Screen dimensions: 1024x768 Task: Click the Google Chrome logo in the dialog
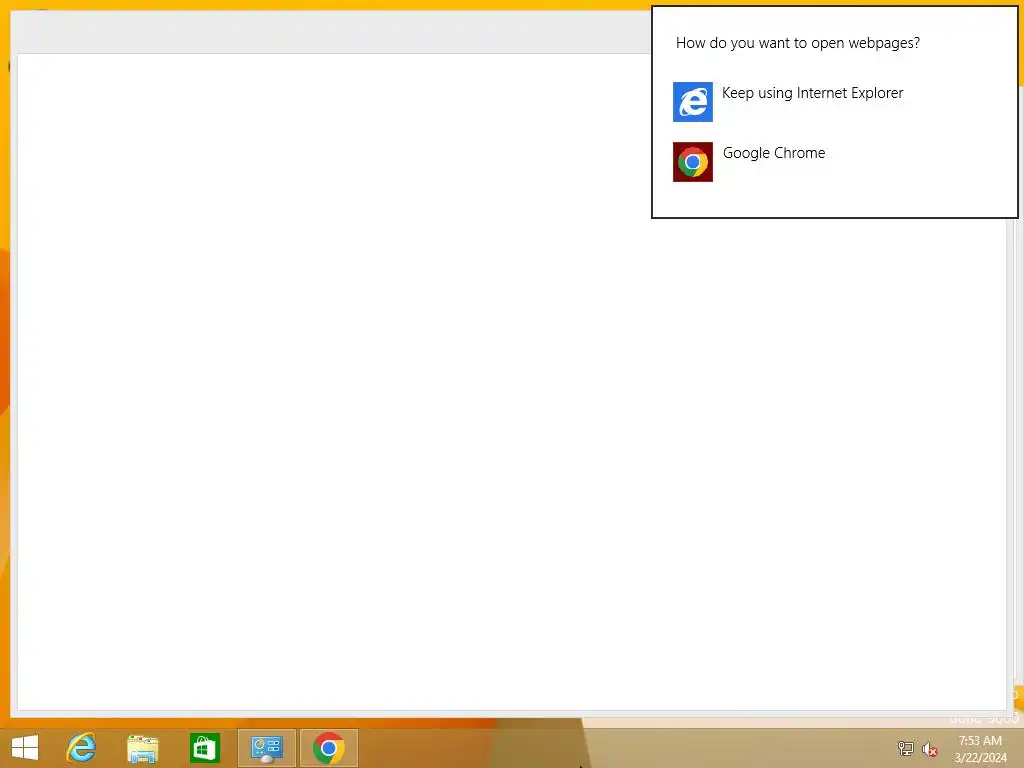click(x=693, y=162)
